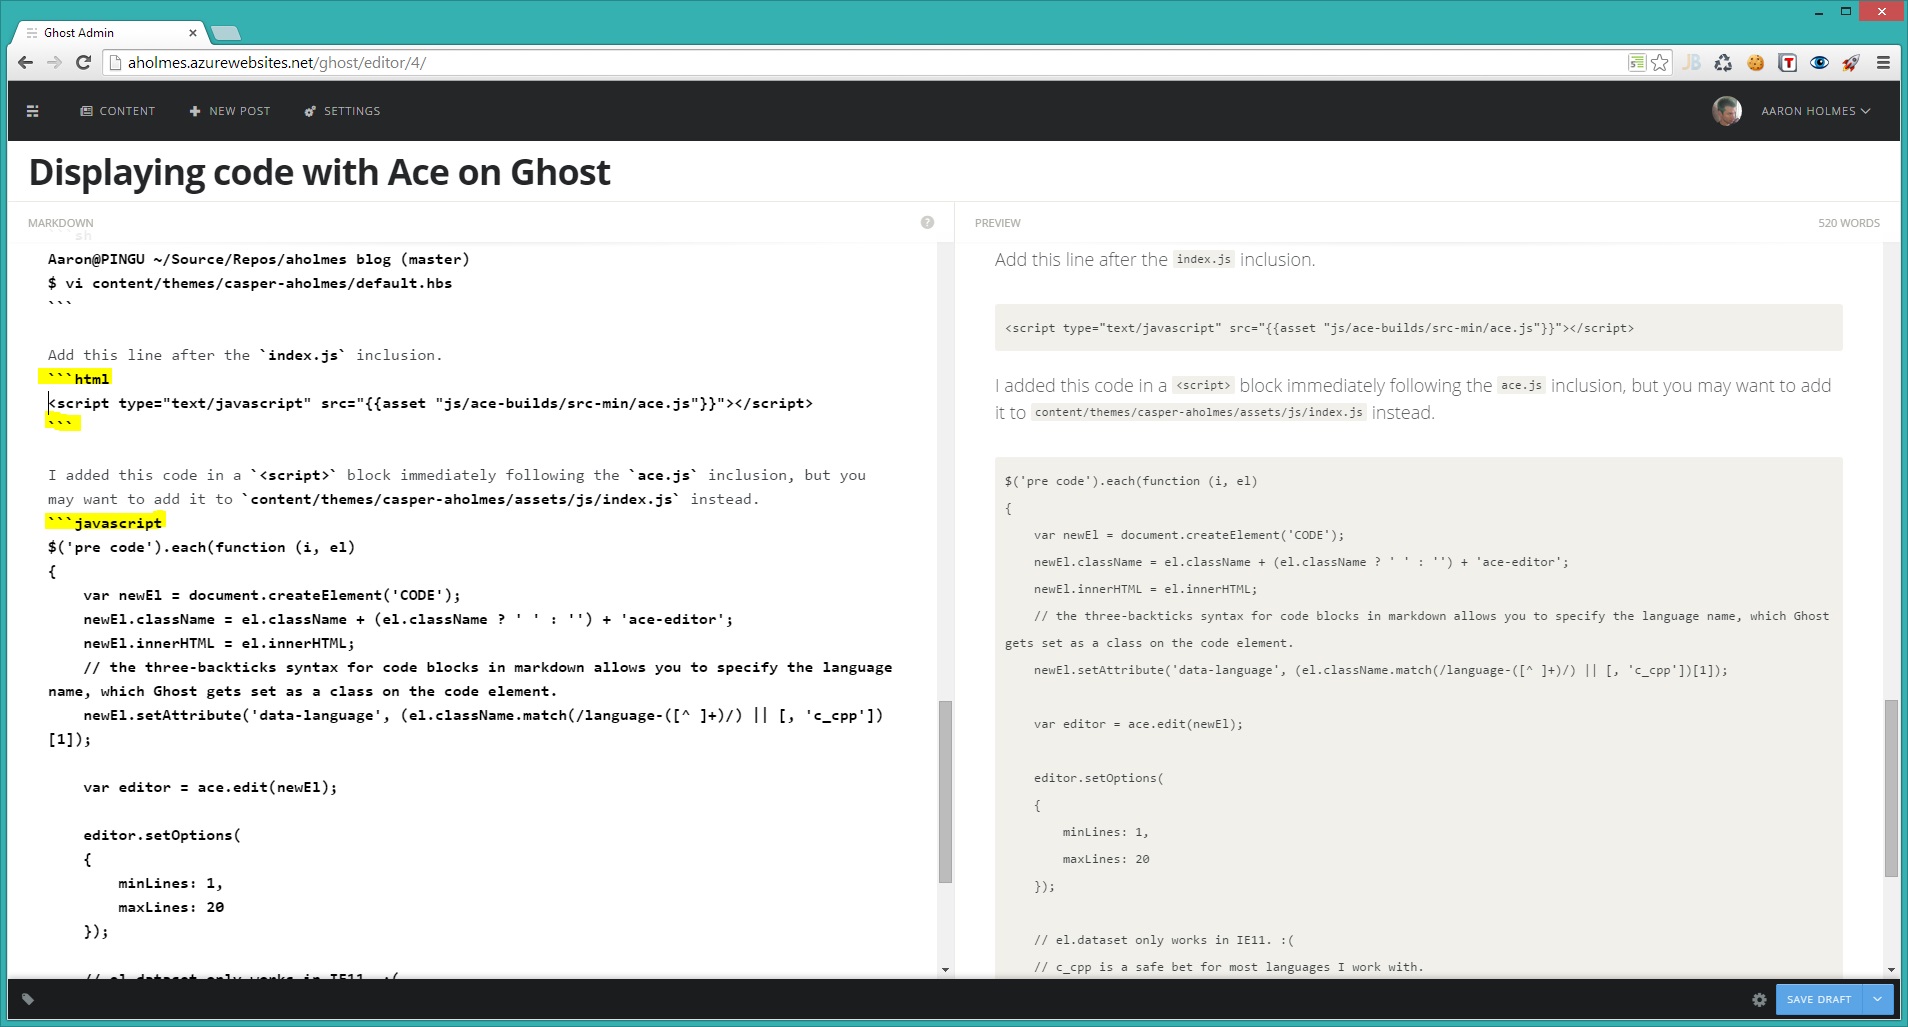1908x1027 pixels.
Task: Click the script tag line in preview
Action: click(x=1319, y=328)
